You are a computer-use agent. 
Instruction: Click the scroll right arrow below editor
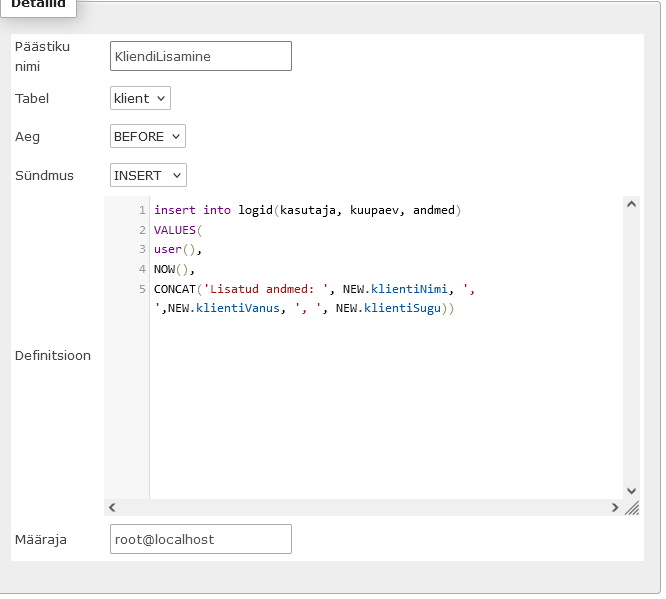coord(615,507)
